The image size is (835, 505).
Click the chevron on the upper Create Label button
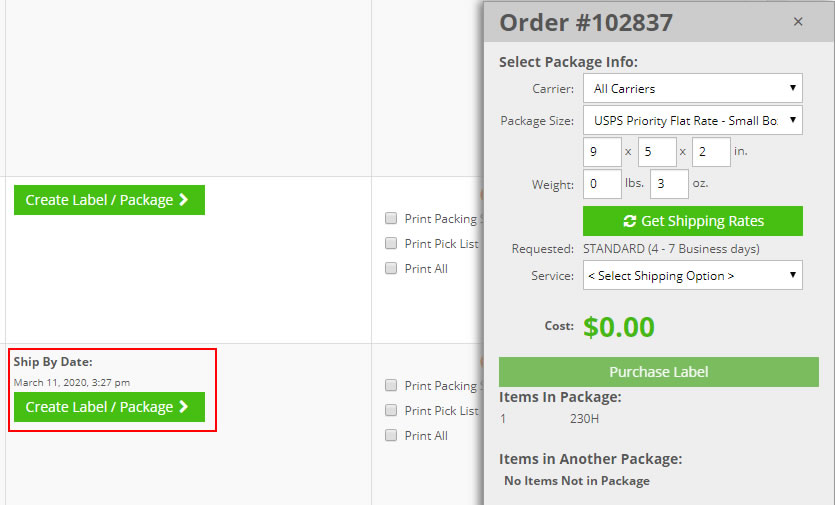[183, 200]
